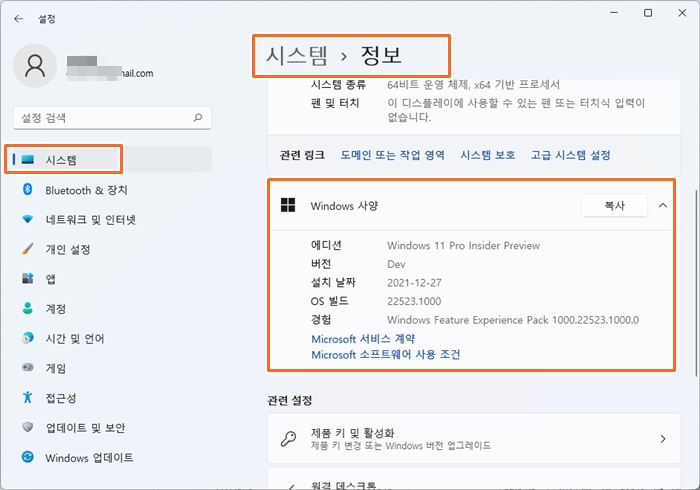Screen dimensions: 700x490
Task: Open 도메인 또는 작업 영역 link
Action: coord(392,155)
